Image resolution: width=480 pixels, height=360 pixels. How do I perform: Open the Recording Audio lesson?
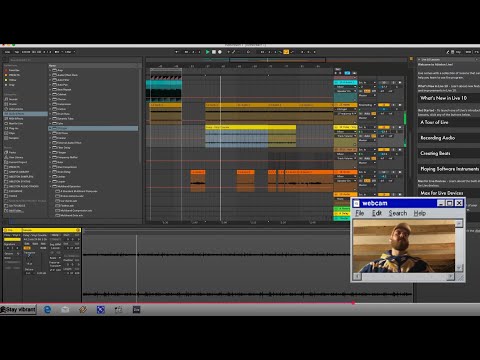pyautogui.click(x=449, y=138)
